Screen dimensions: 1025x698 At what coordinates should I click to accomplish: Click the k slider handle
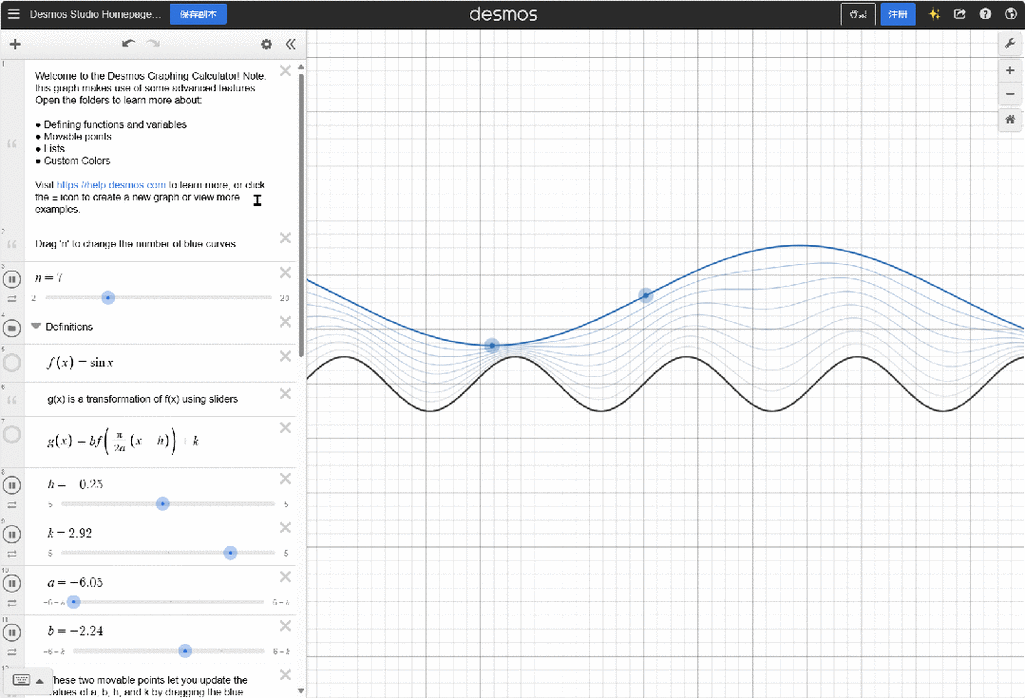click(231, 553)
